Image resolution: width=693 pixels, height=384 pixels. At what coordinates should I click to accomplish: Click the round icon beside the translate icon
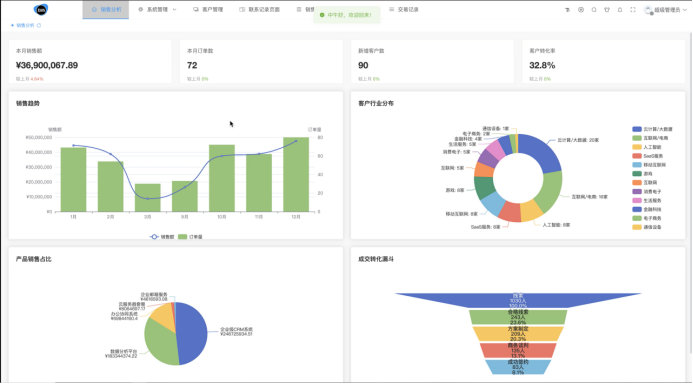click(581, 10)
